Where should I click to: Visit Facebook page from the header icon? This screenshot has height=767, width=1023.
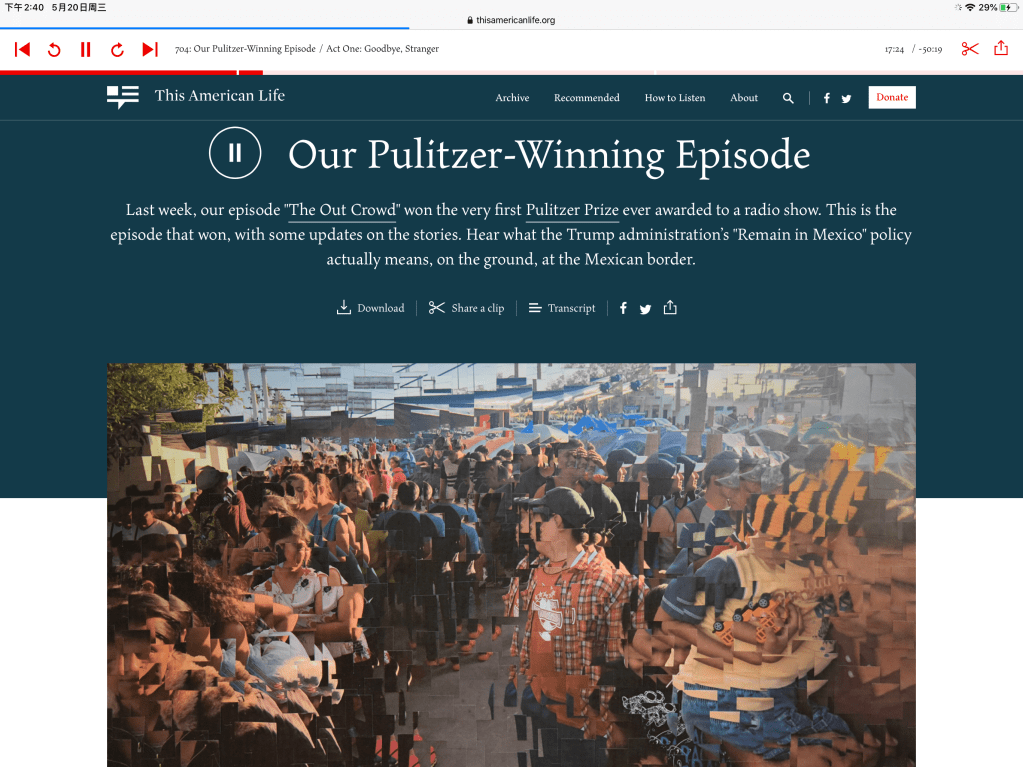click(827, 98)
